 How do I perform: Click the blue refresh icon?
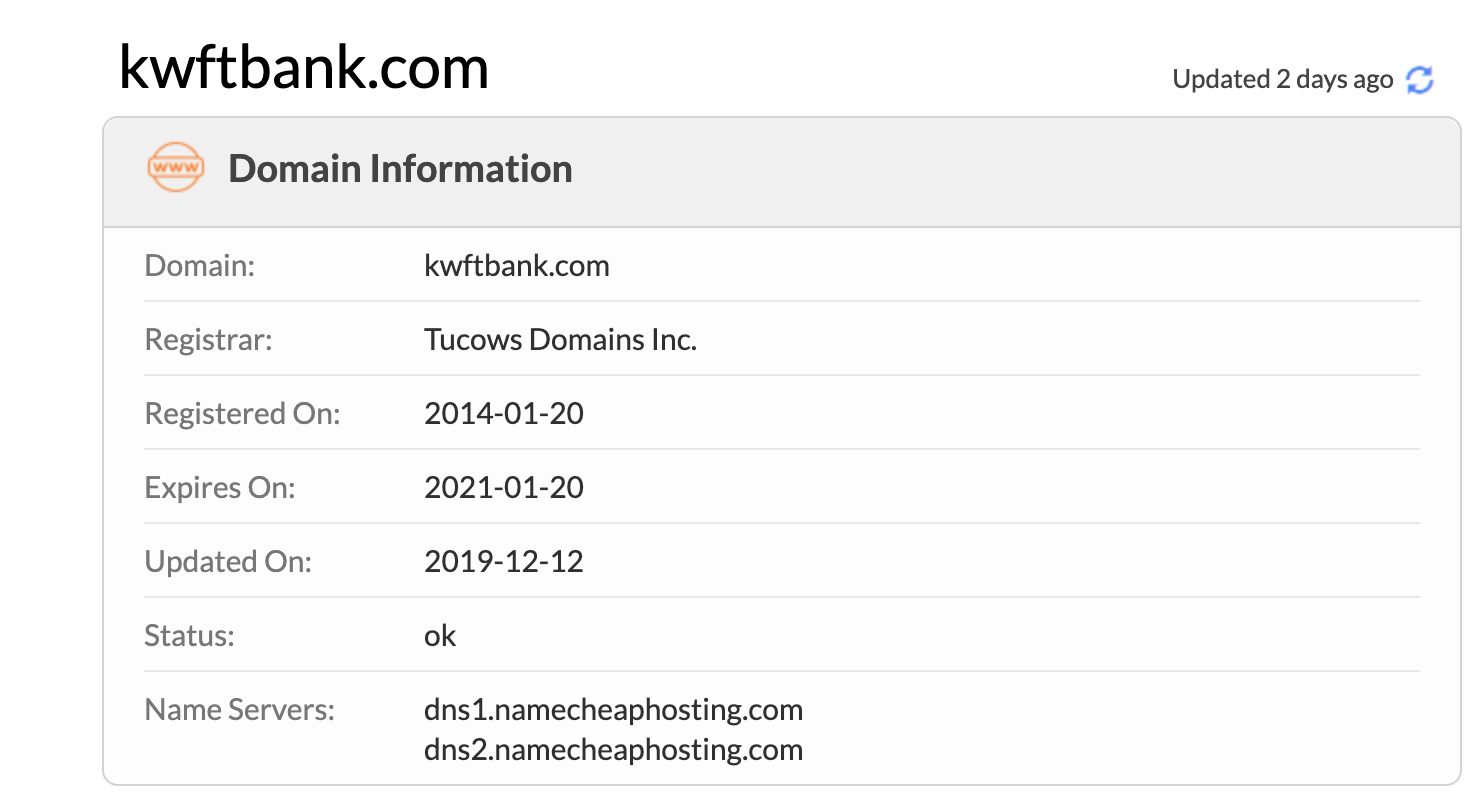[x=1420, y=80]
